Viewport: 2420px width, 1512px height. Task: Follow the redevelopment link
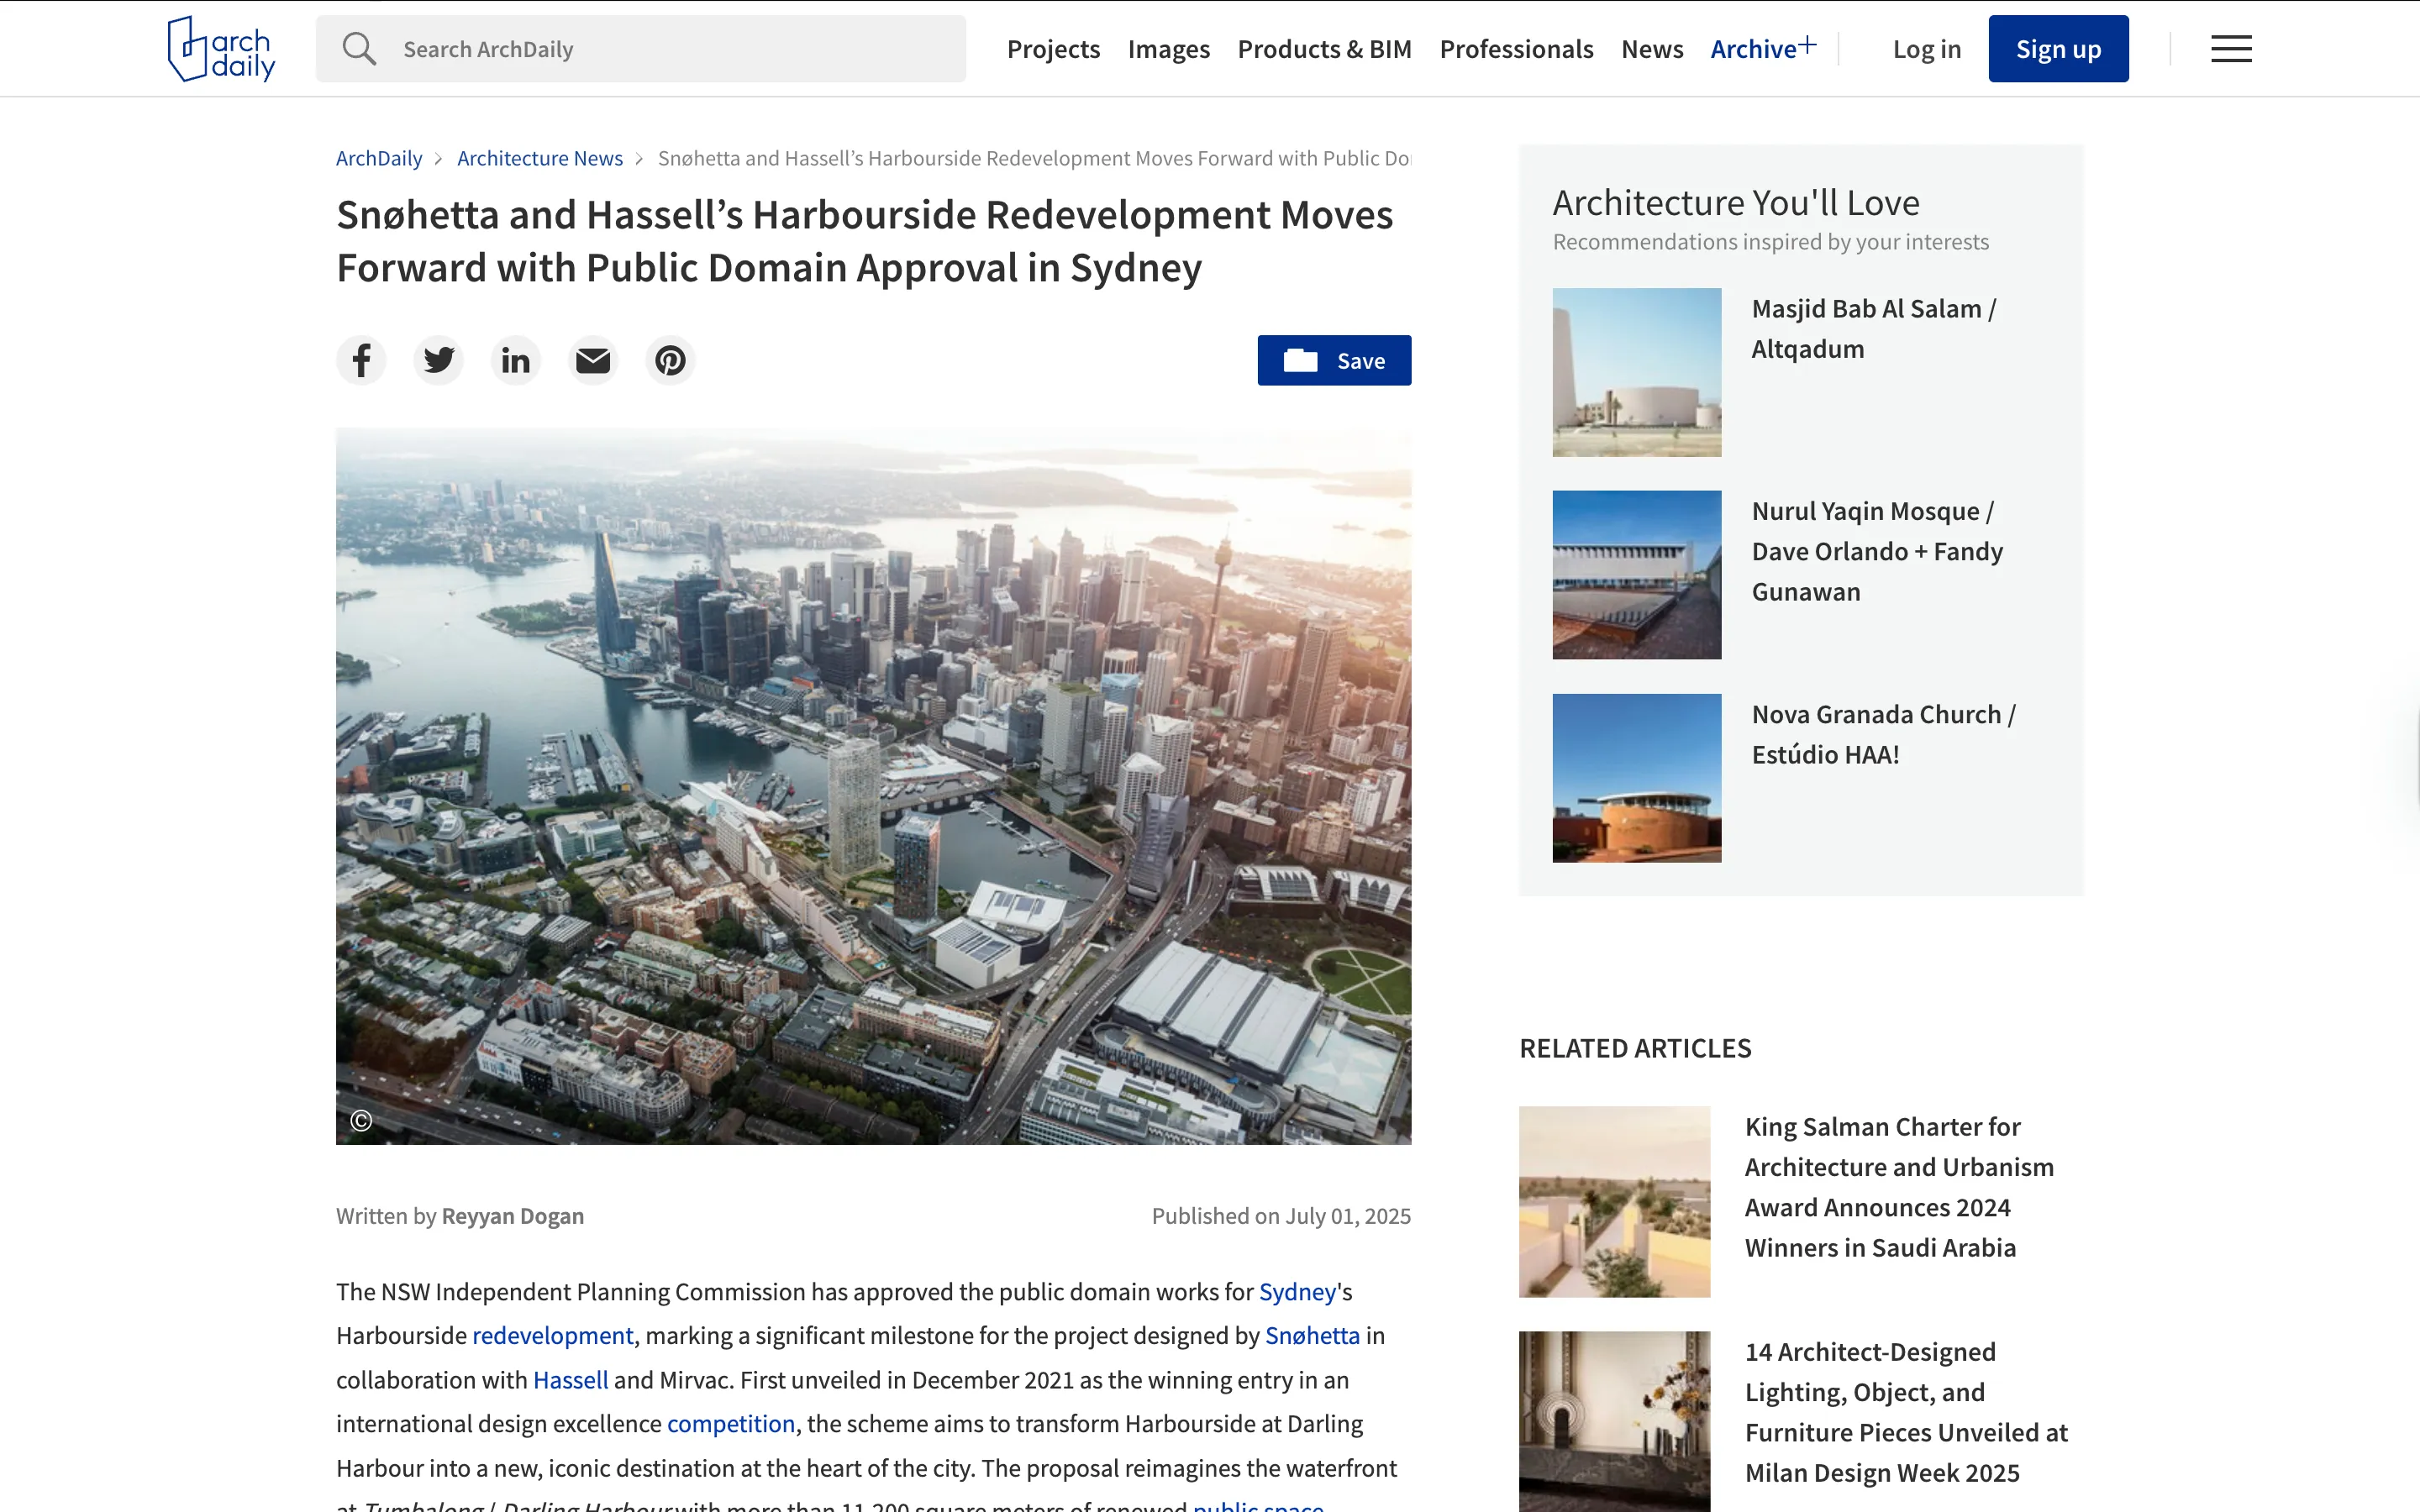[x=552, y=1336]
